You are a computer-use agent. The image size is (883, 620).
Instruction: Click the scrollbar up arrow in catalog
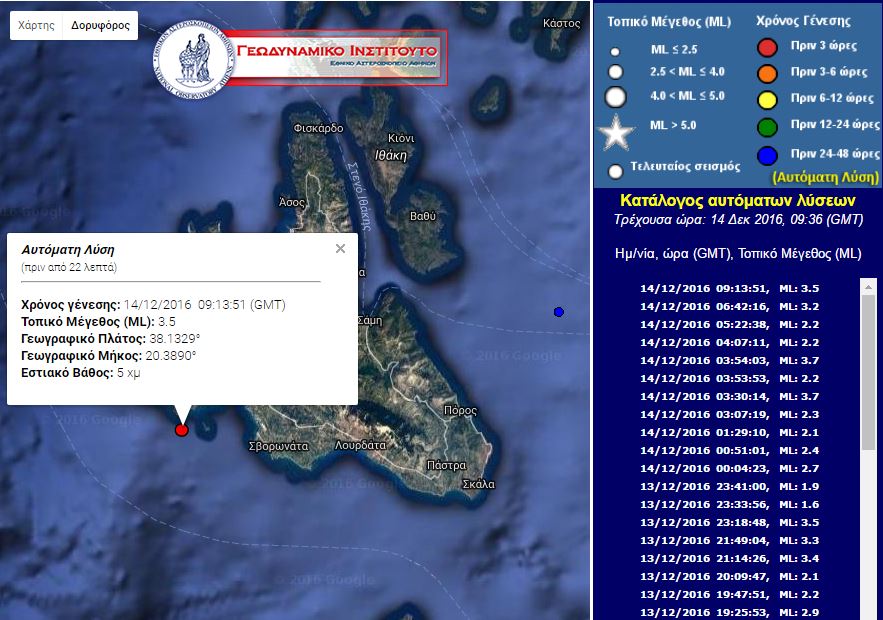(868, 286)
